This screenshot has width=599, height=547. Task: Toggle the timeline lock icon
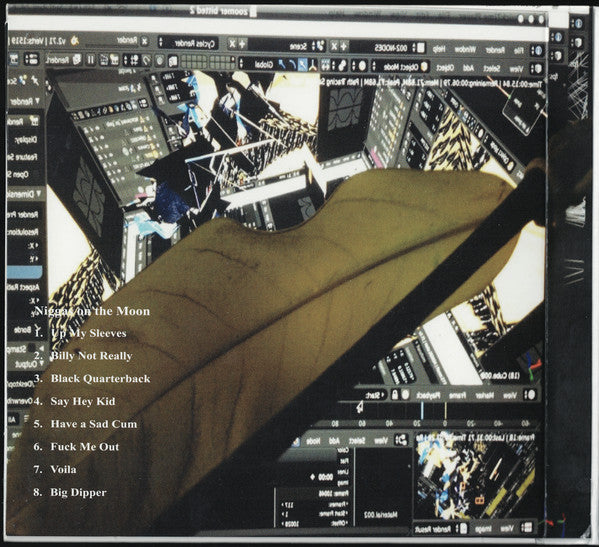pos(395,395)
